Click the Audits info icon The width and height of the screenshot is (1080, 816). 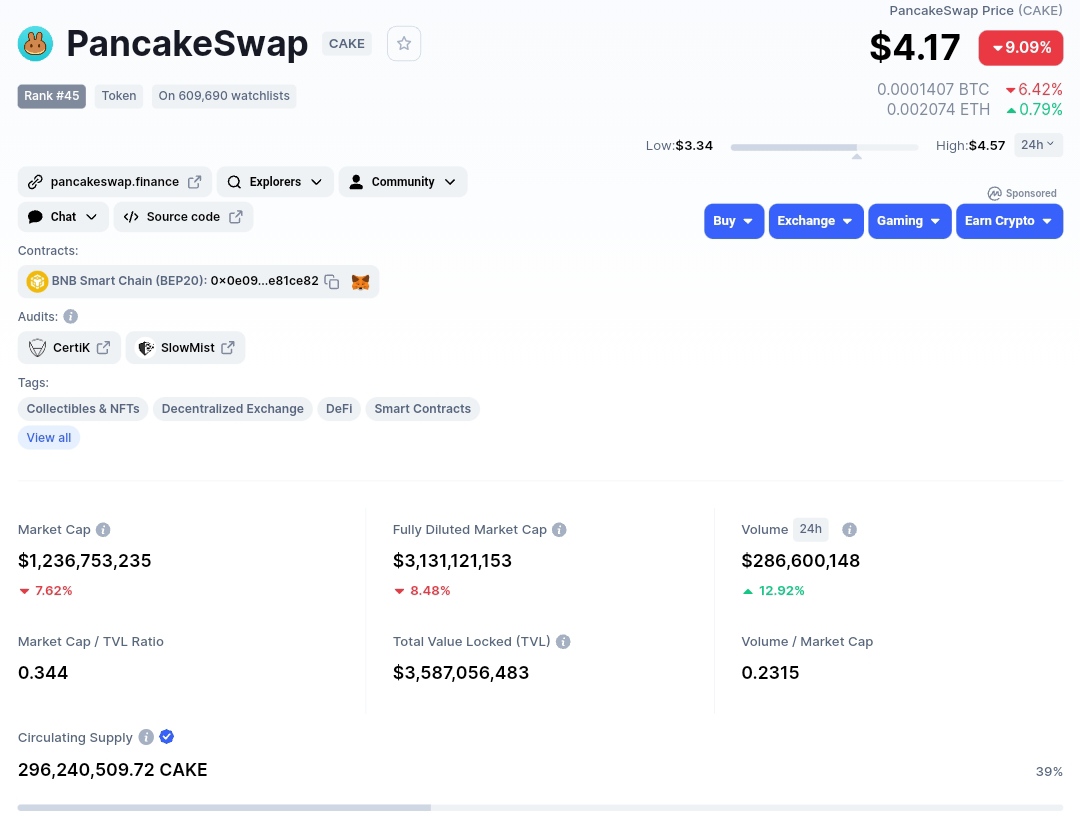(x=71, y=316)
